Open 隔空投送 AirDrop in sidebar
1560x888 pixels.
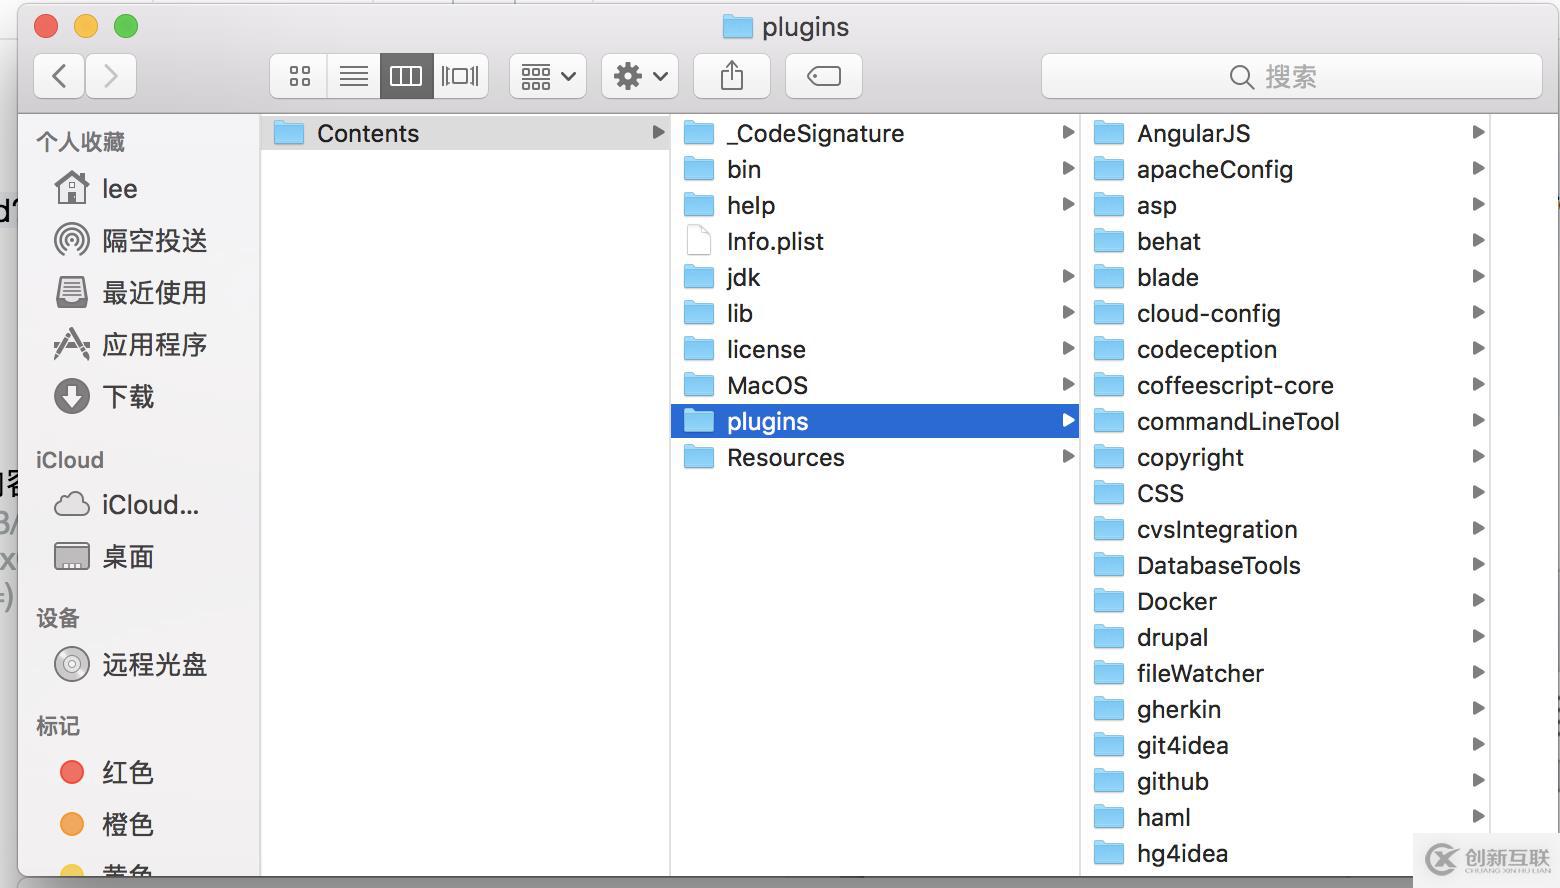(138, 240)
